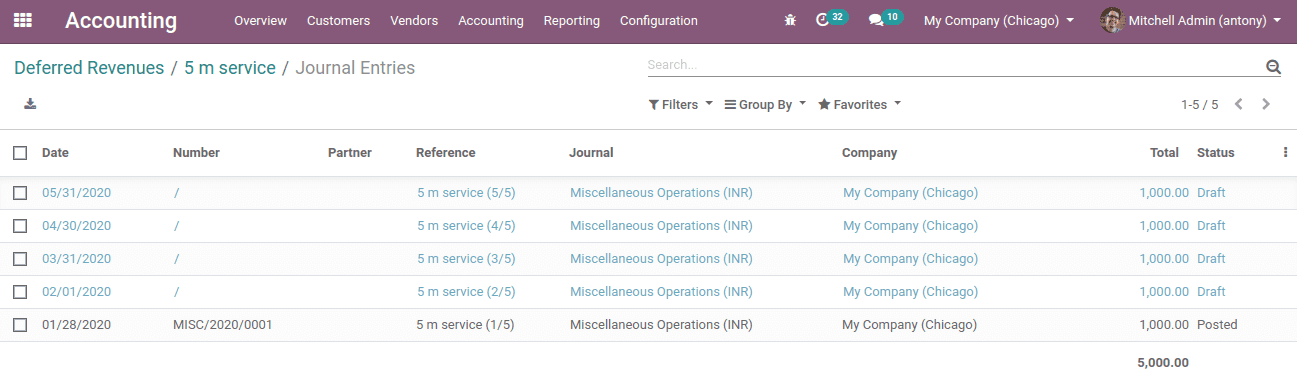Image resolution: width=1297 pixels, height=377 pixels.
Task: Open the Accounting menu item
Action: (491, 20)
